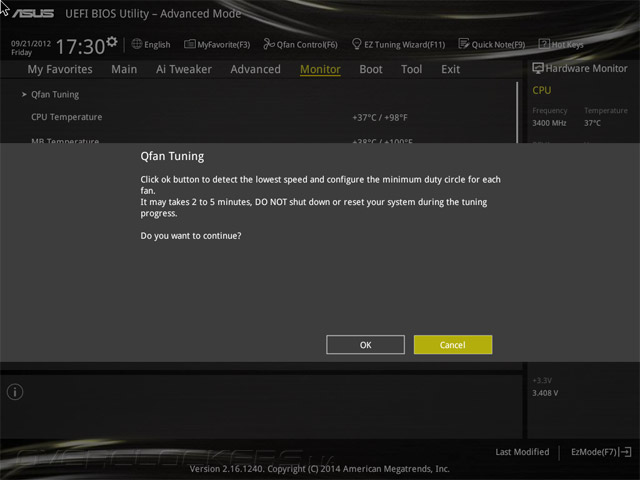Switch to the Tool tab
Screen dimensions: 640x480
tap(411, 69)
